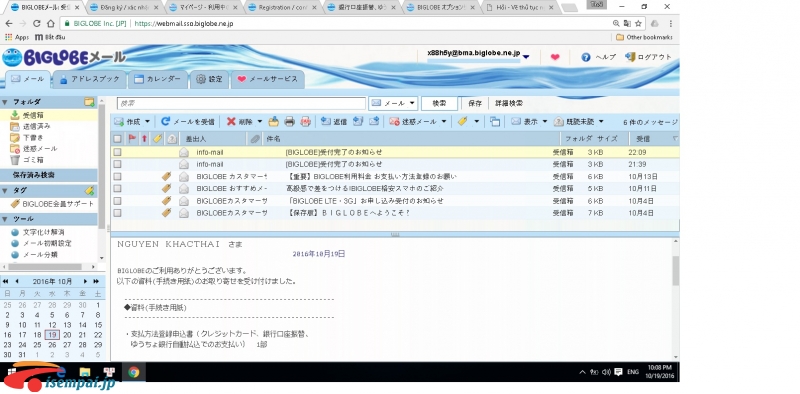800x394 pixels.
Task: Click the tag icon in mail toolbar
Action: pos(462,121)
